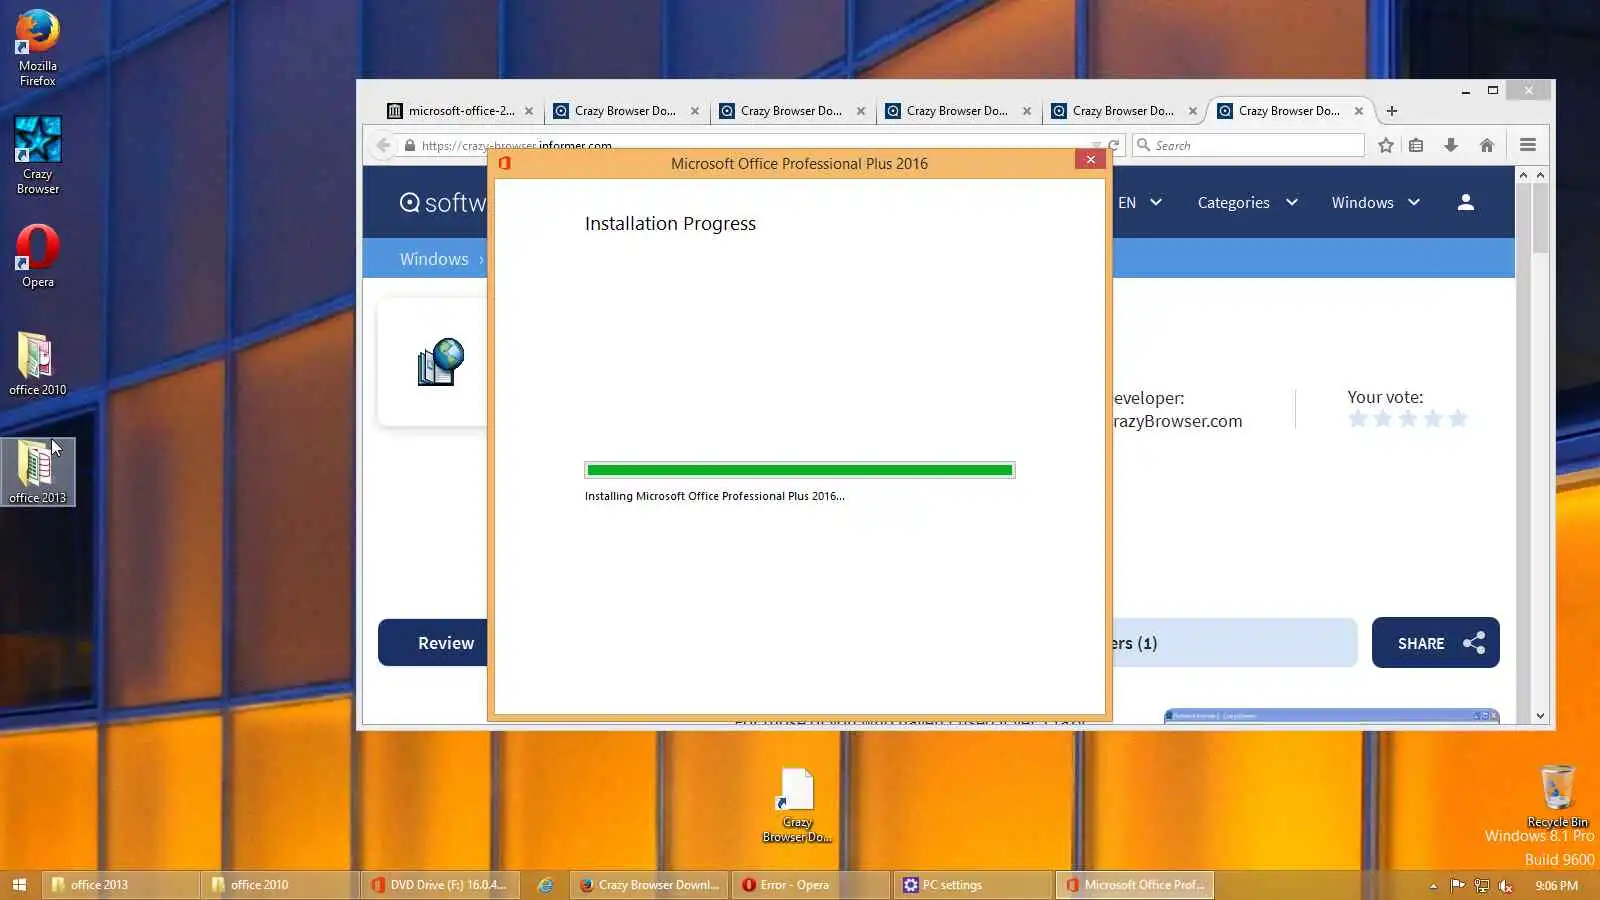Image resolution: width=1600 pixels, height=900 pixels.
Task: Click the volume speaker tray icon
Action: click(x=1505, y=886)
